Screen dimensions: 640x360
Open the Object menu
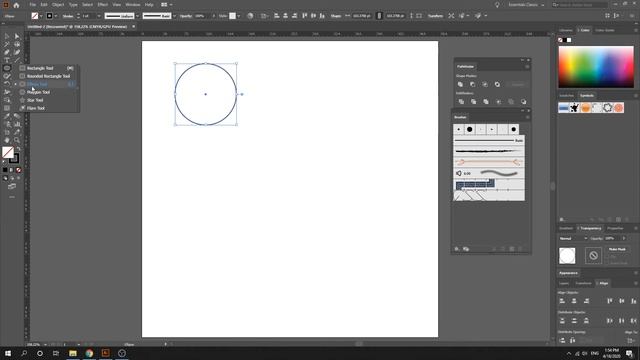pyautogui.click(x=58, y=5)
